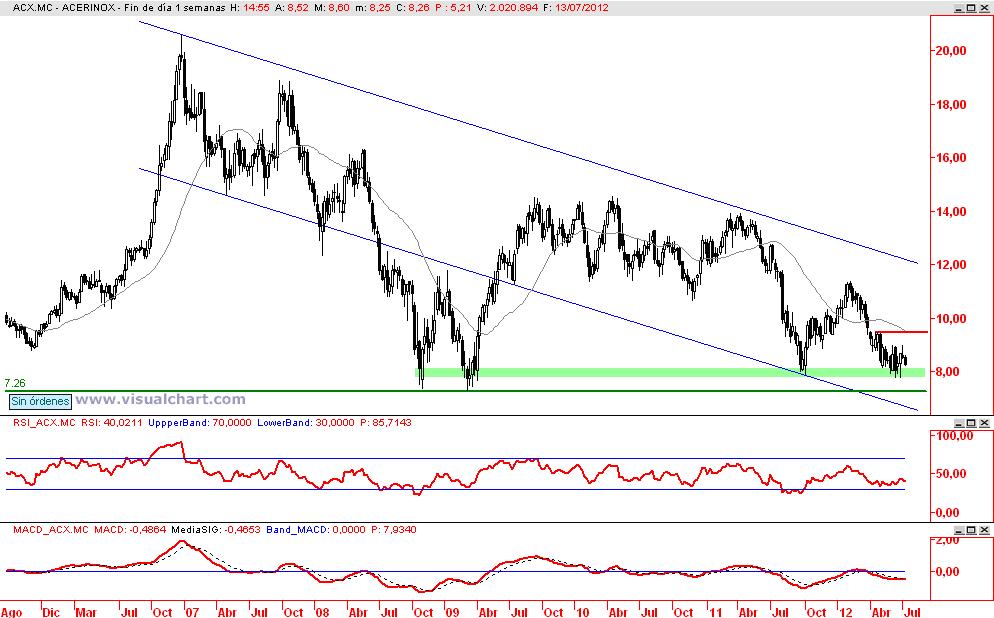Viewport: 994px width, 618px height.
Task: Click the 'MACD_ACX.MC' indicator name
Action: [51, 529]
